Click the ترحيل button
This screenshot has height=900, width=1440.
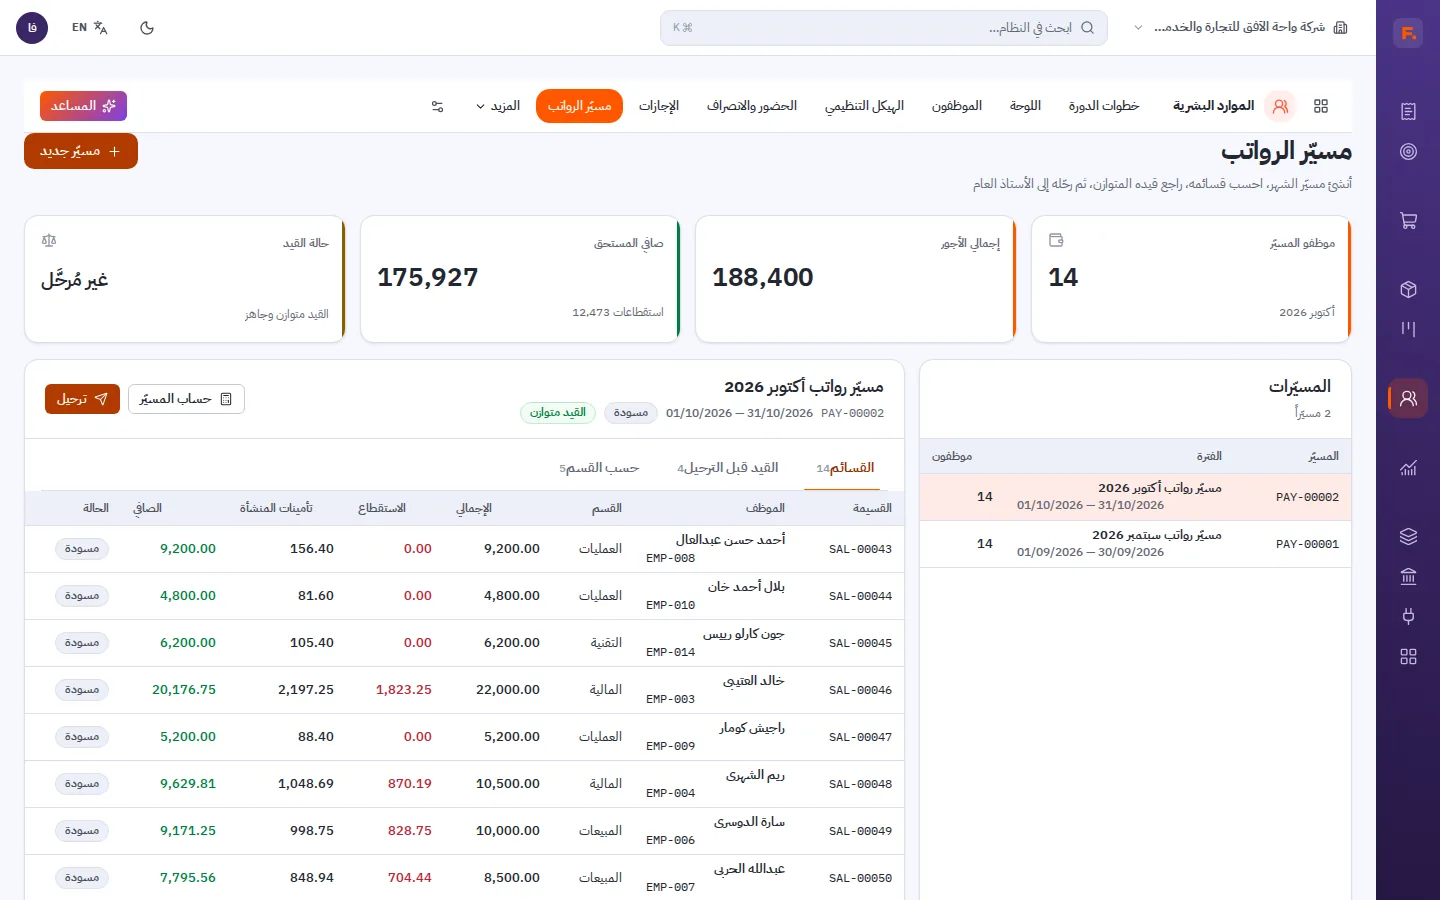(x=82, y=399)
